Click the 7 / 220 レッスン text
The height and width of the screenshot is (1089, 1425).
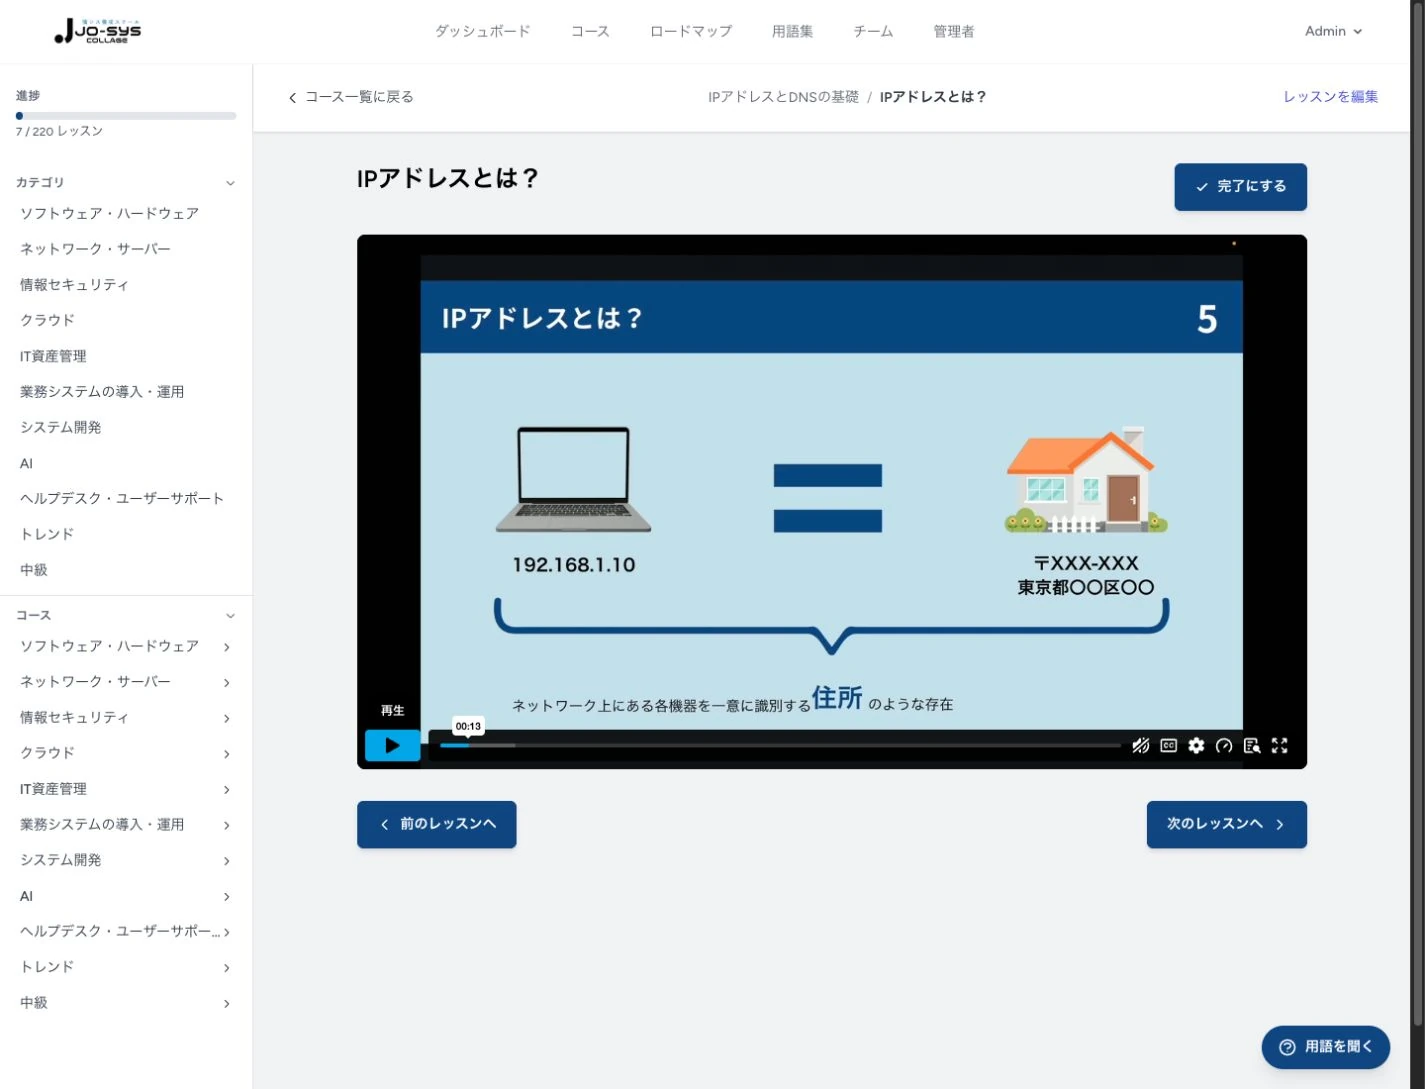59,131
